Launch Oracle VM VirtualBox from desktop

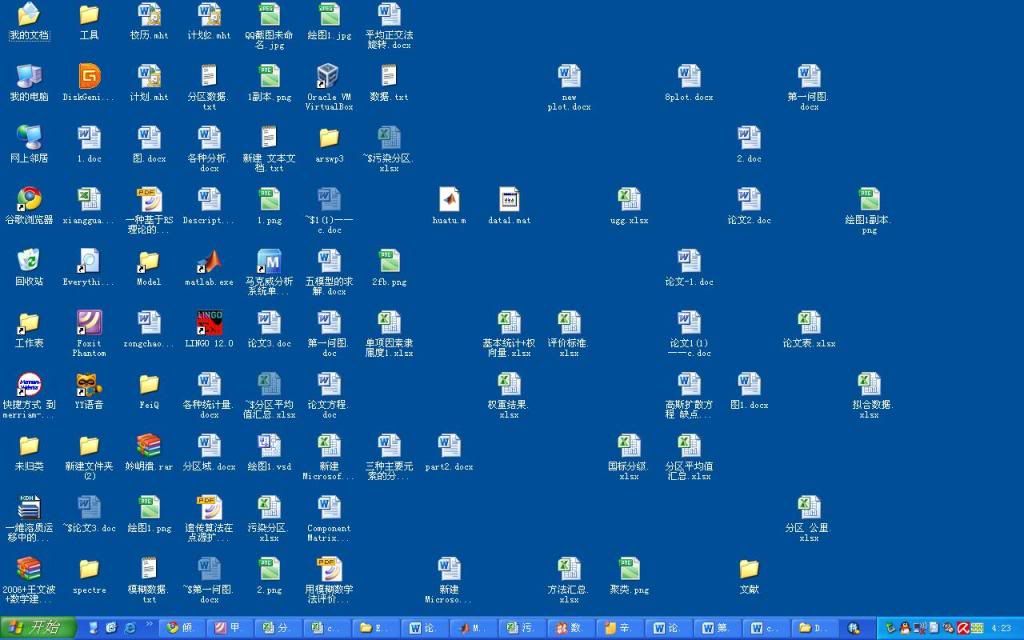(x=329, y=77)
